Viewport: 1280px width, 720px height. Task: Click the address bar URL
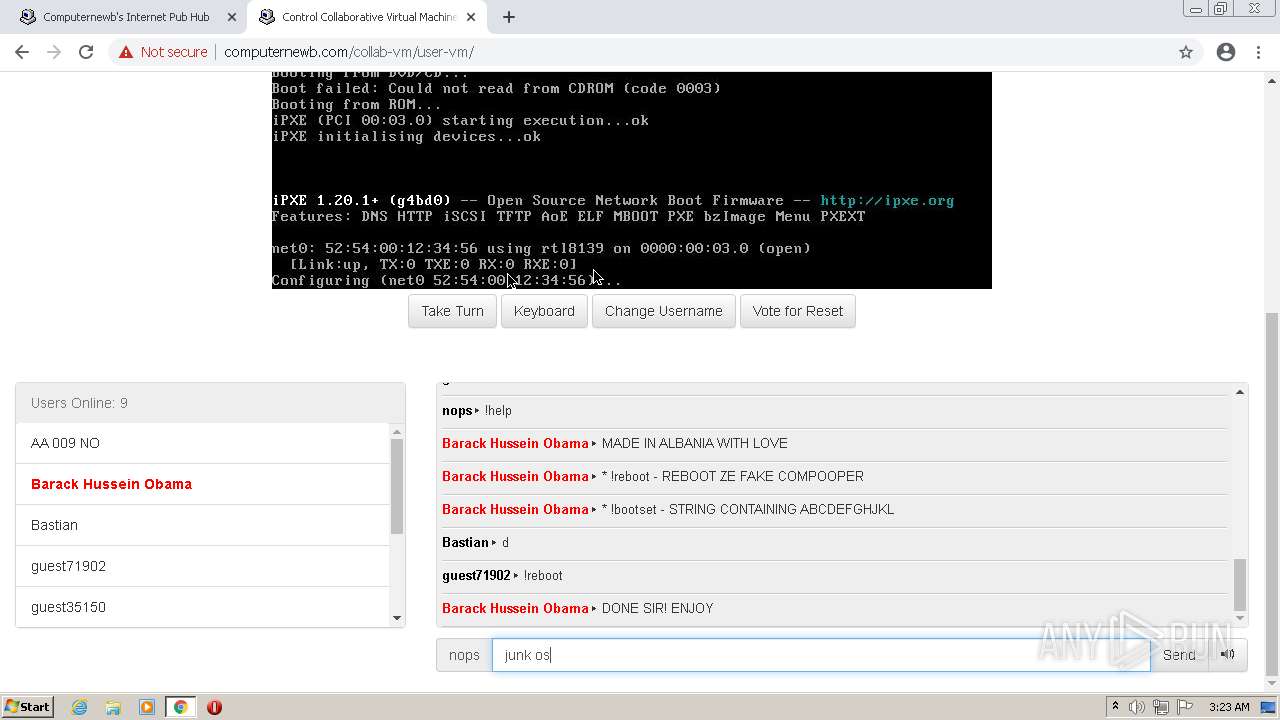coord(349,52)
